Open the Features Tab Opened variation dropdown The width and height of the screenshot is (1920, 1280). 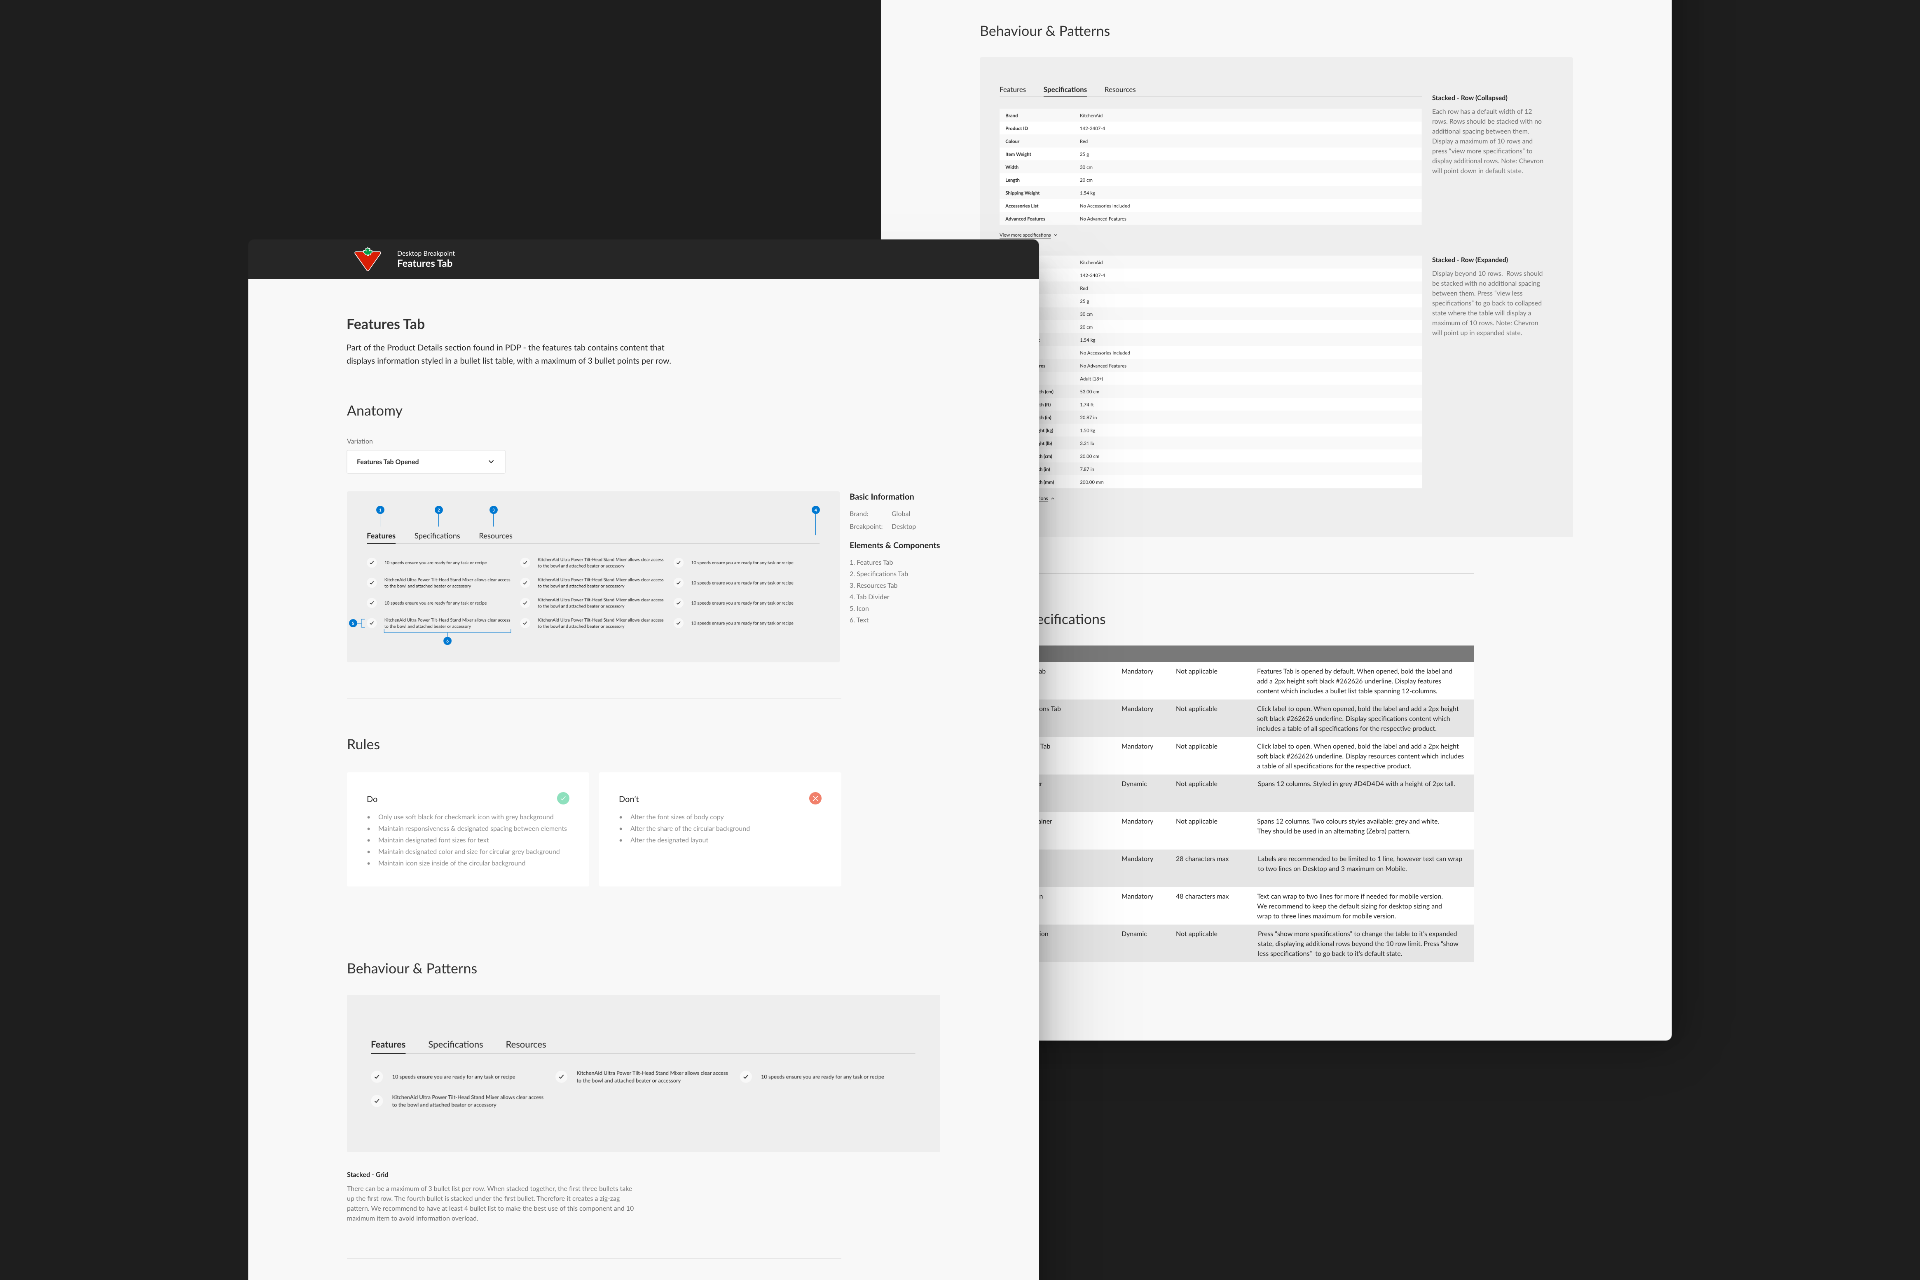click(x=426, y=462)
